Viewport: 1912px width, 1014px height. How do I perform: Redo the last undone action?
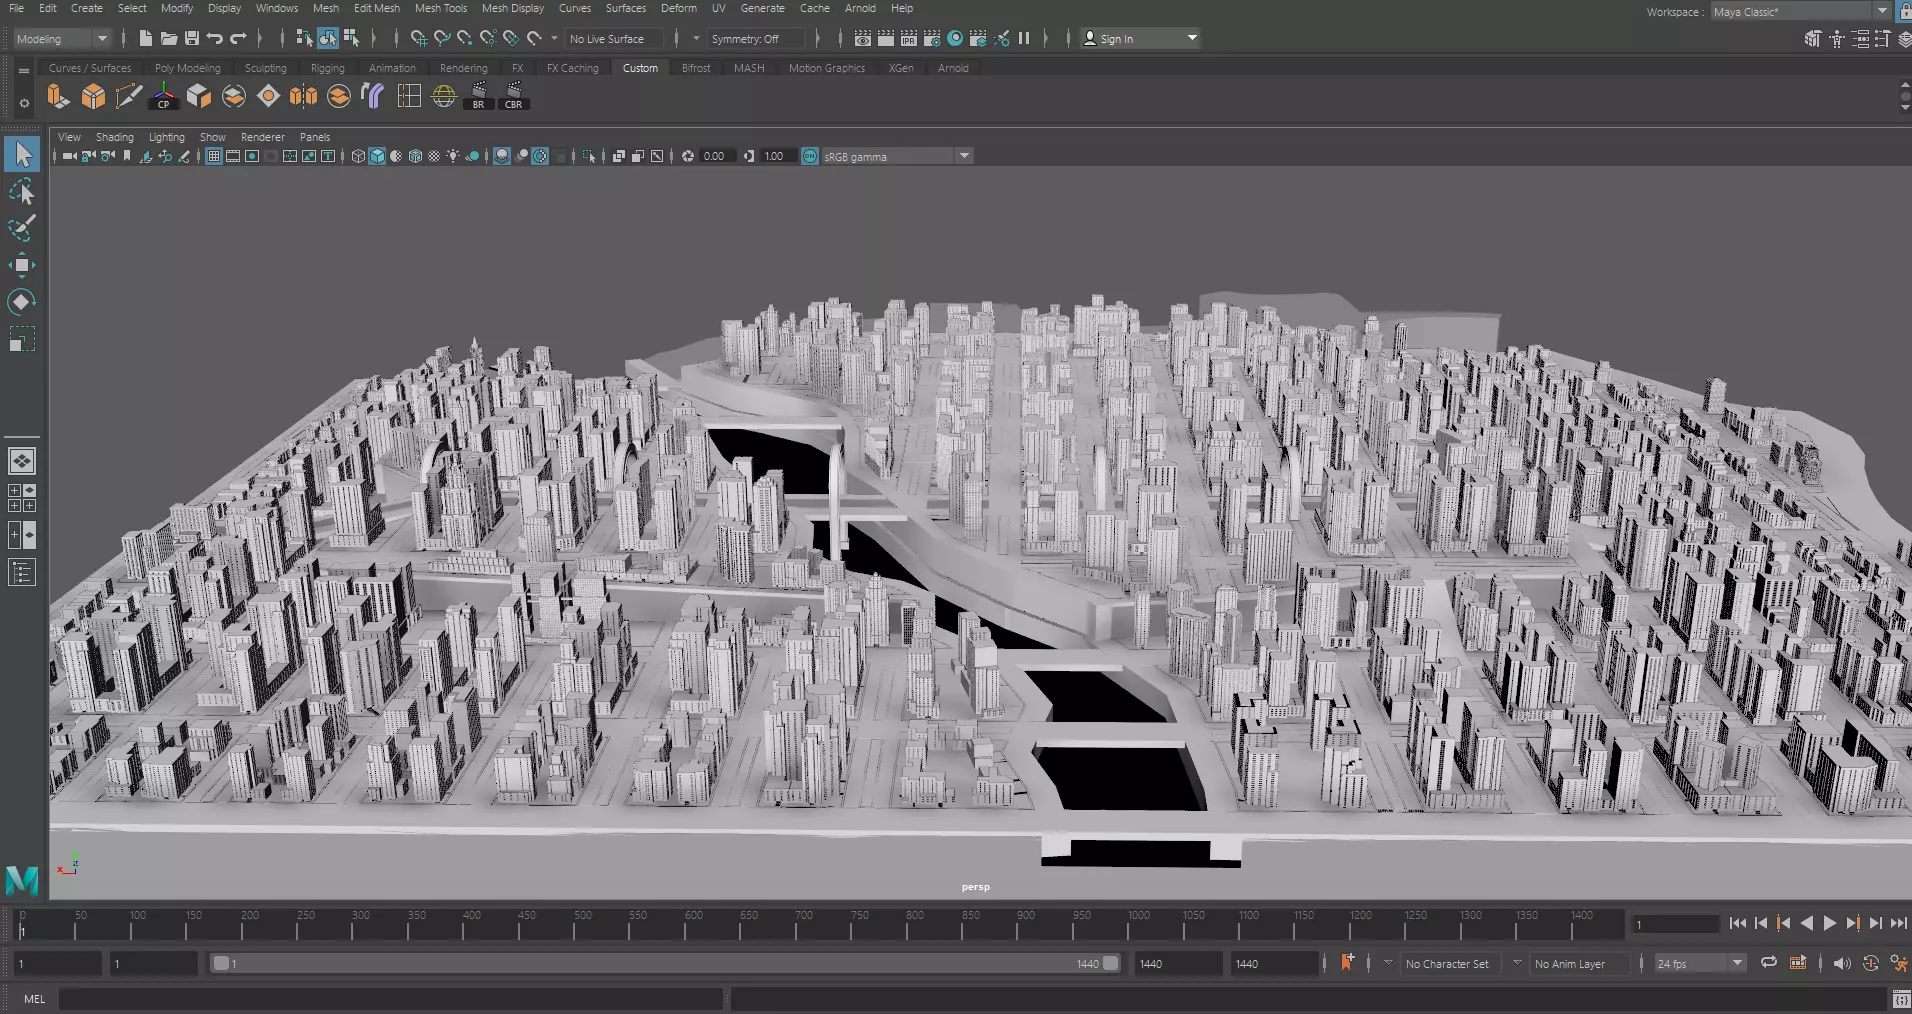tap(238, 38)
